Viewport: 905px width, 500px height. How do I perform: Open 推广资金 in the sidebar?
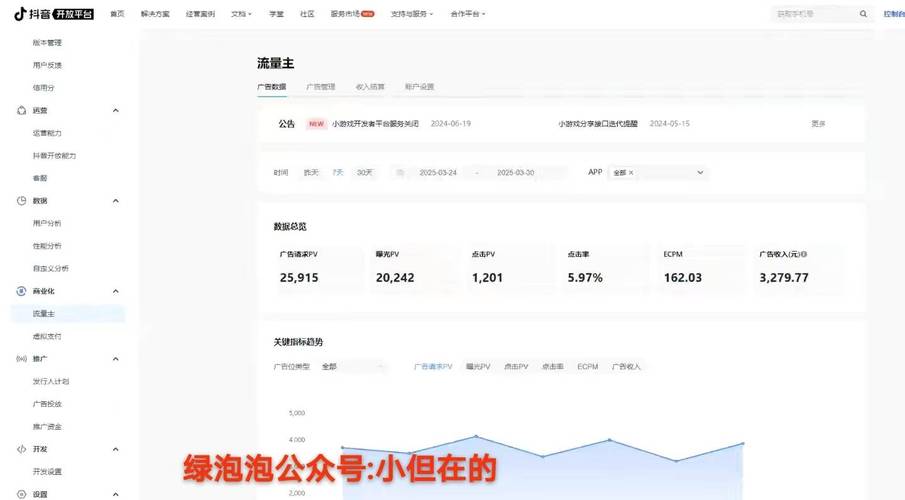pos(47,427)
